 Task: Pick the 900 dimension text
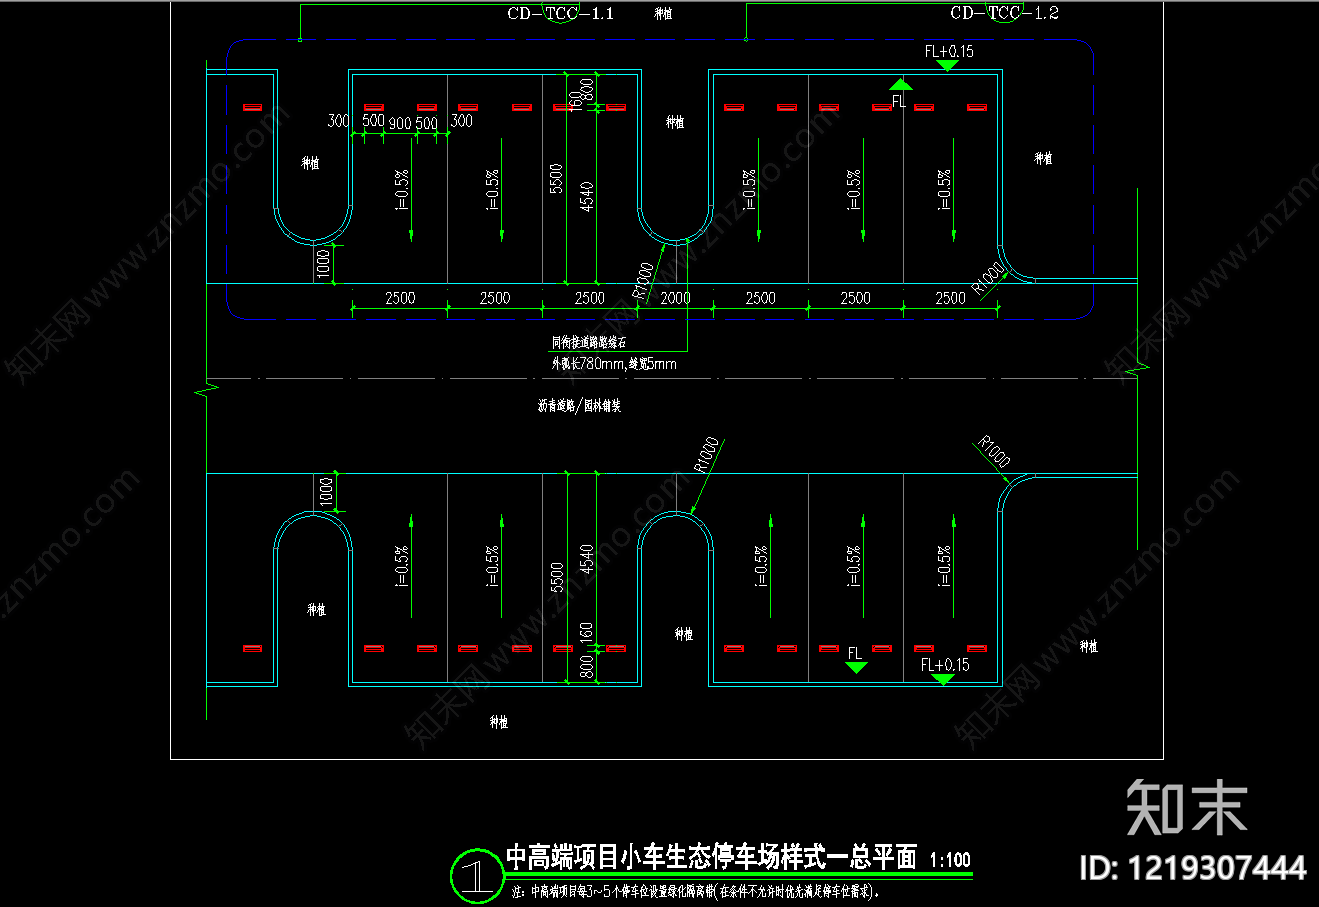[400, 123]
